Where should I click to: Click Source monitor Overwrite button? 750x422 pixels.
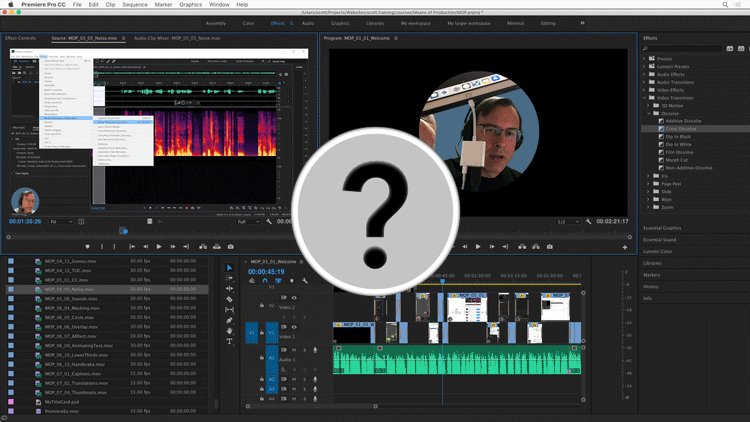click(x=217, y=246)
